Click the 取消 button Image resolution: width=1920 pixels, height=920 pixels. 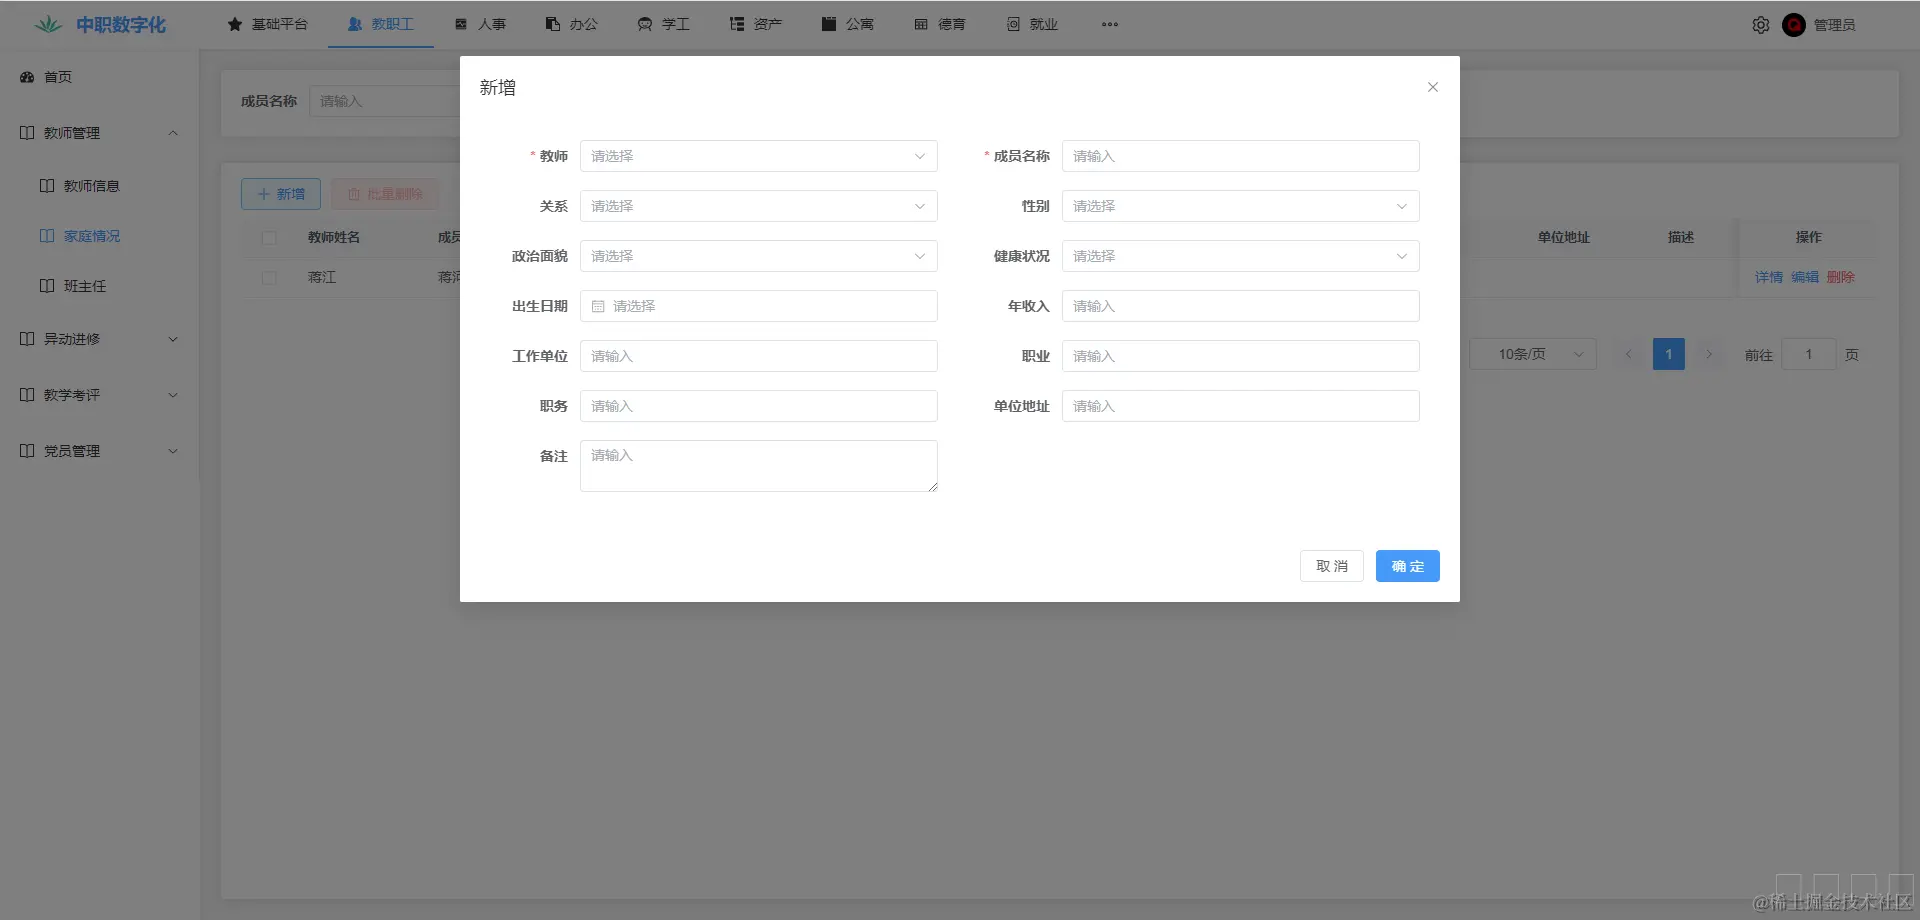pyautogui.click(x=1332, y=566)
